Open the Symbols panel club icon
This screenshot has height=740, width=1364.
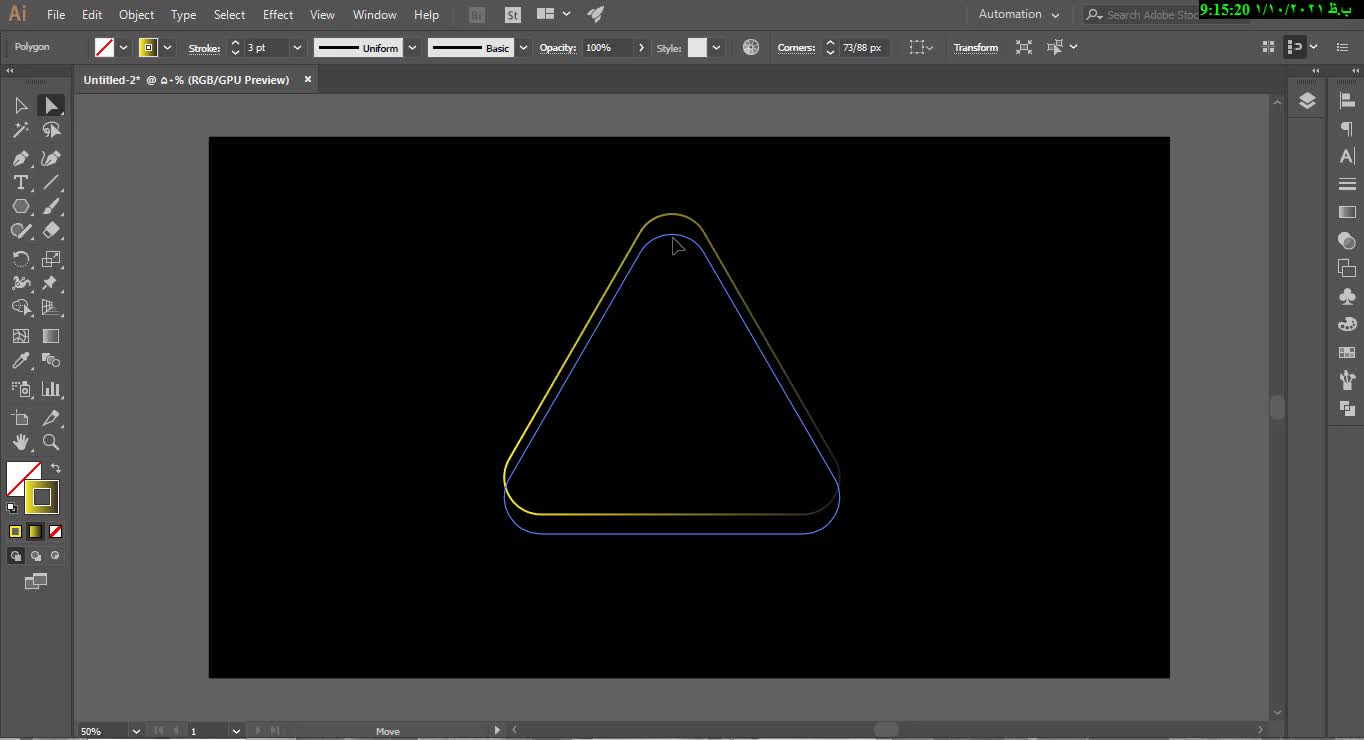pos(1347,297)
